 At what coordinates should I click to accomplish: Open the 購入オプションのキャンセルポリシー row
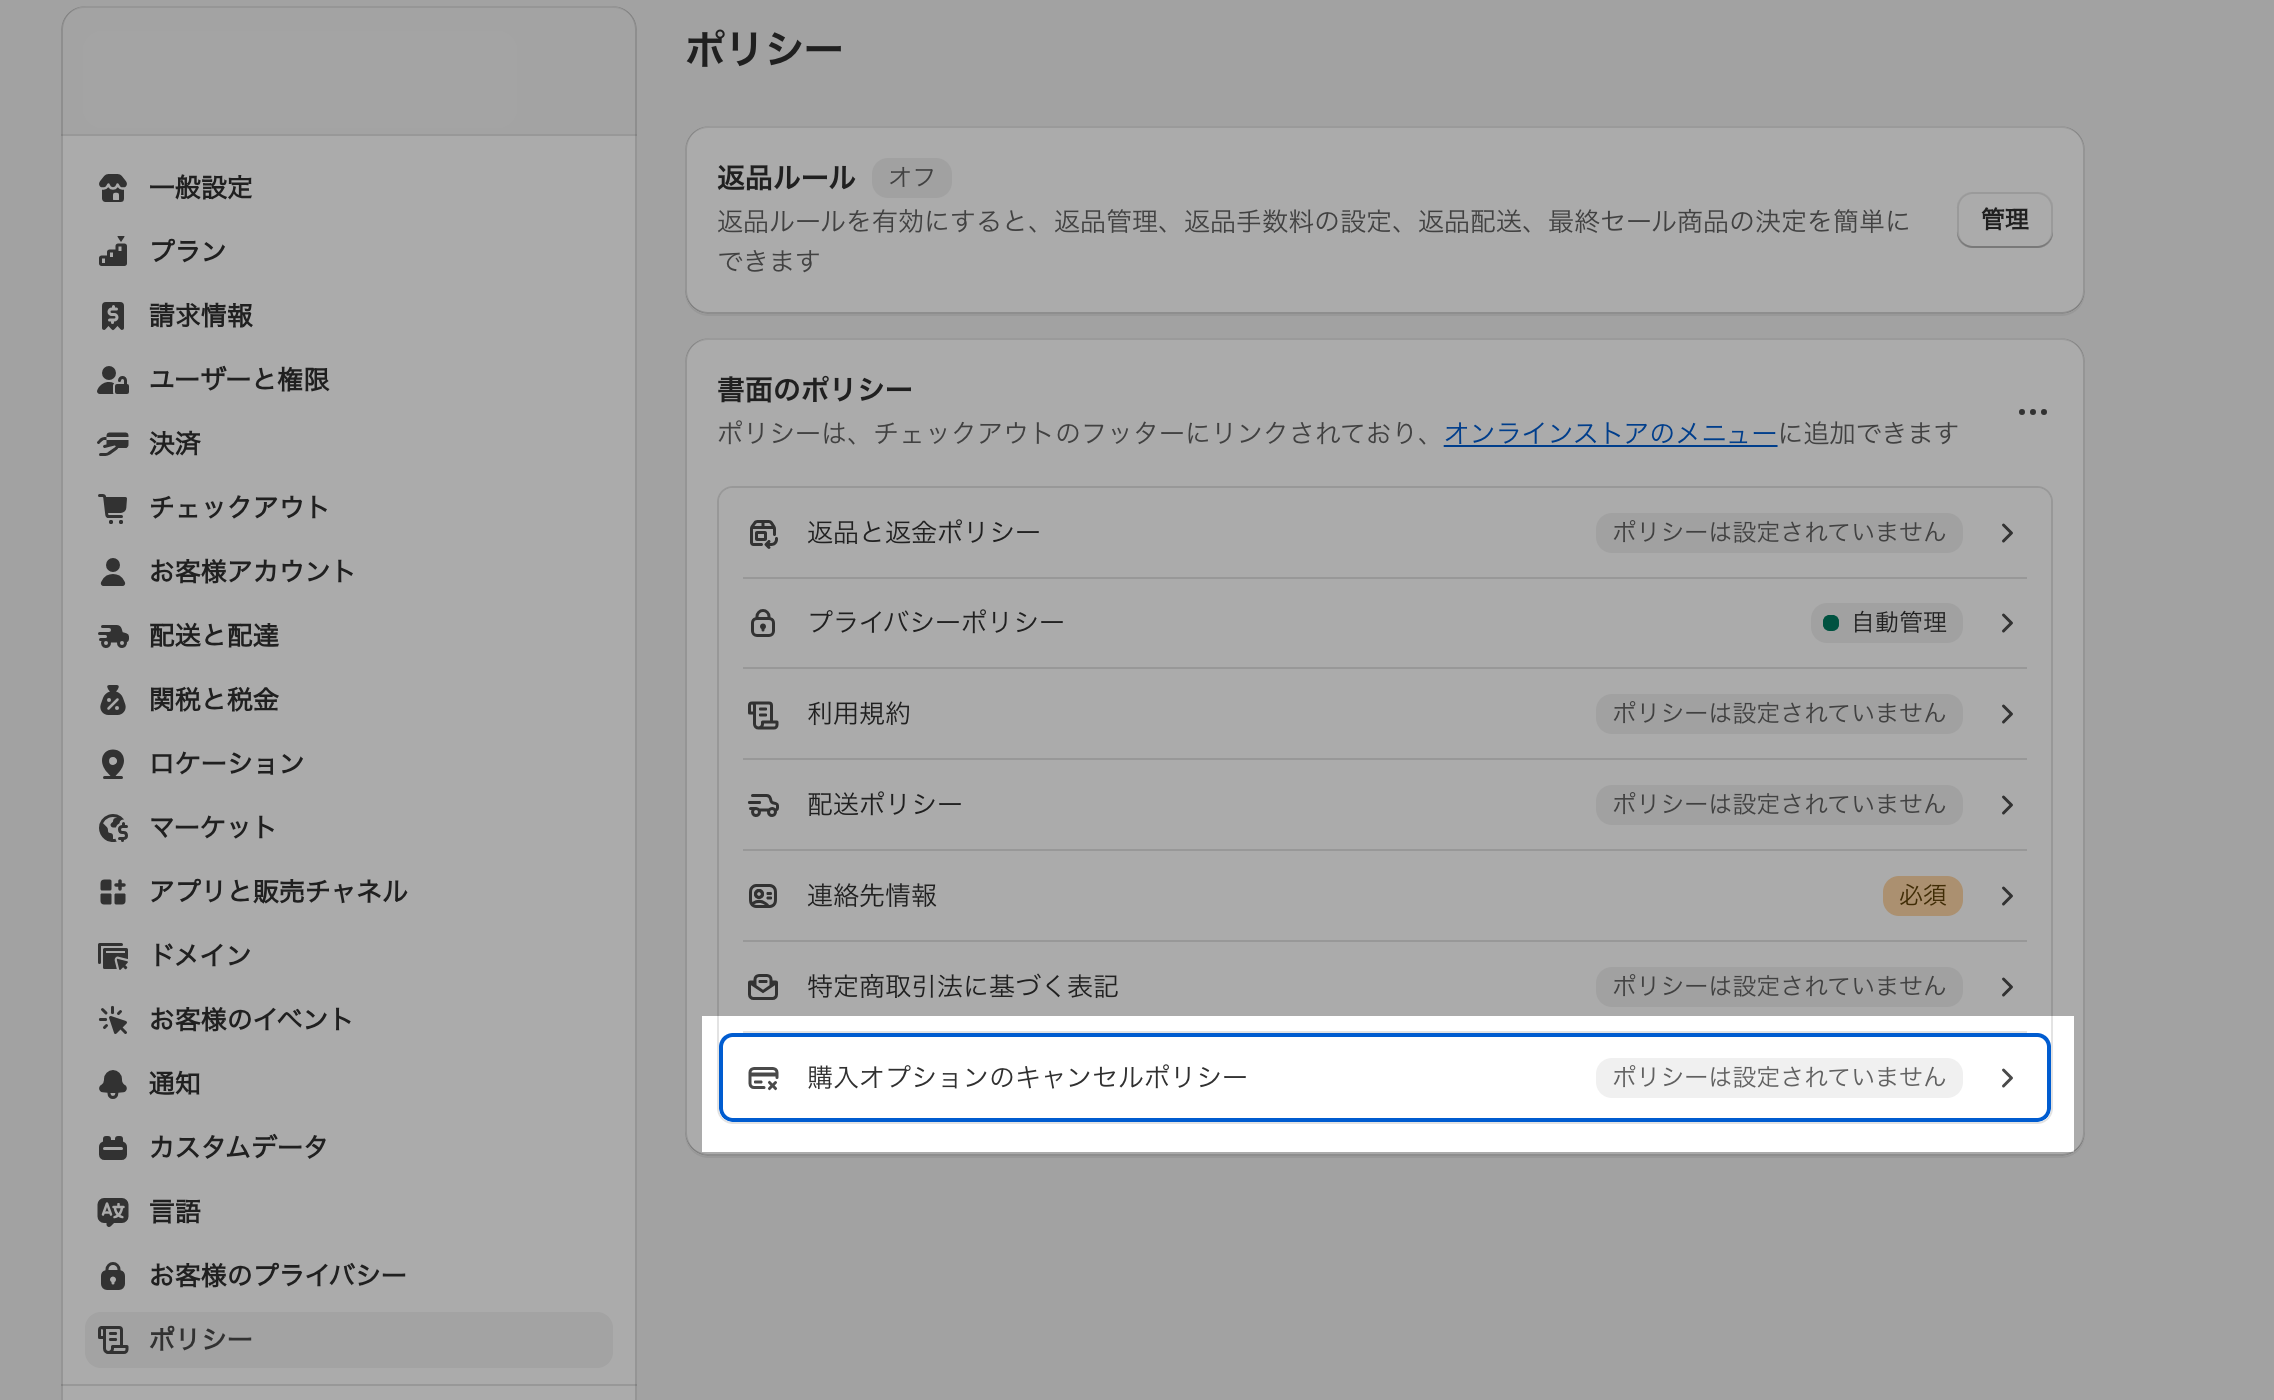[x=1026, y=1077]
